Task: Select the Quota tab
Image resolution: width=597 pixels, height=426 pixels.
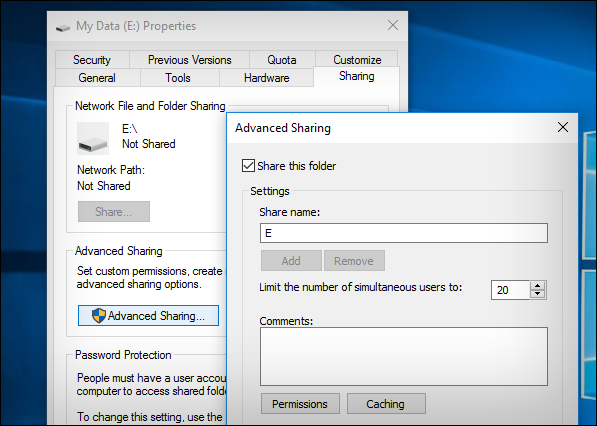Action: click(x=282, y=60)
